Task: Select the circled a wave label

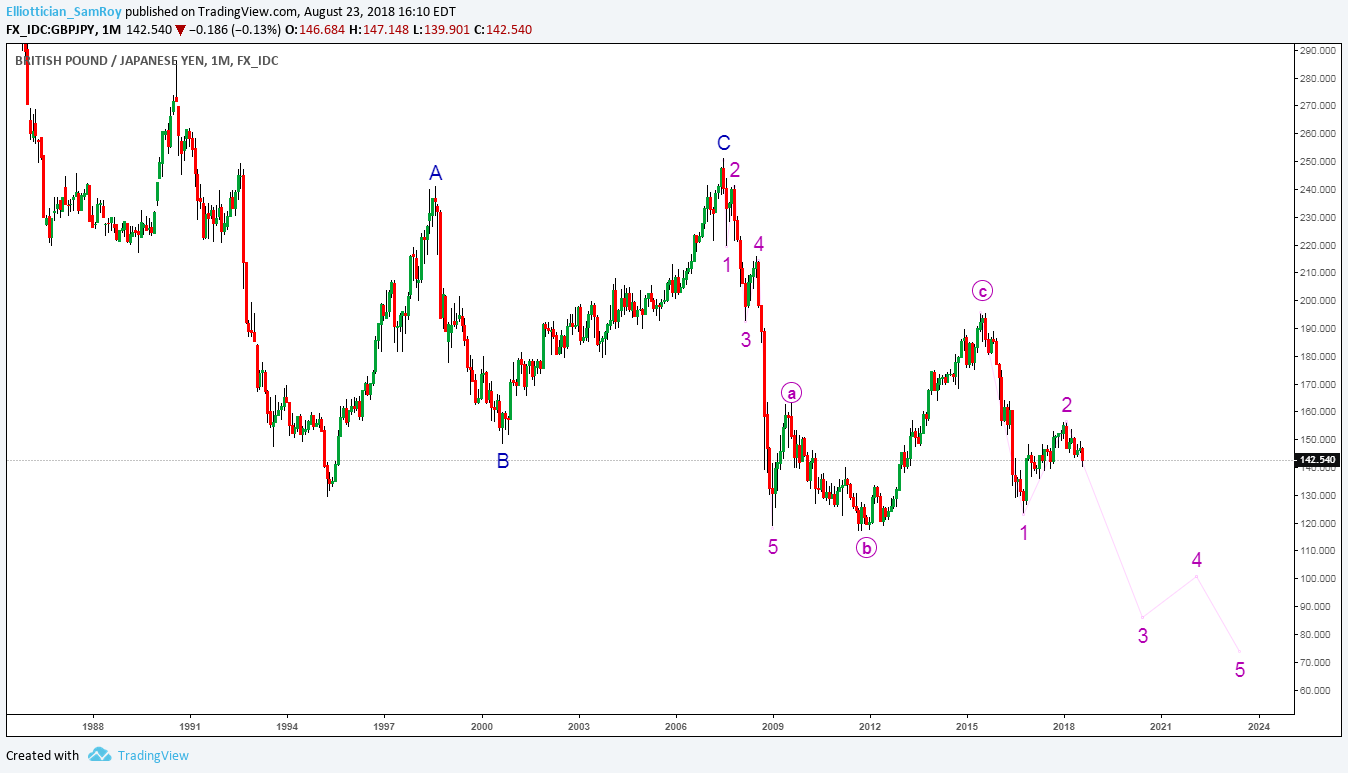Action: pos(791,393)
